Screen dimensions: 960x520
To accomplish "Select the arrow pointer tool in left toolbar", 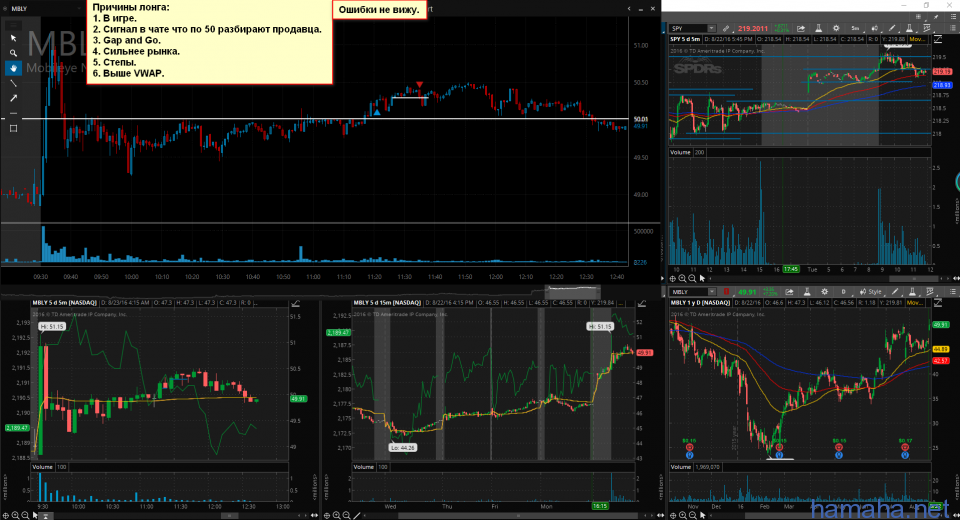I will pyautogui.click(x=13, y=38).
